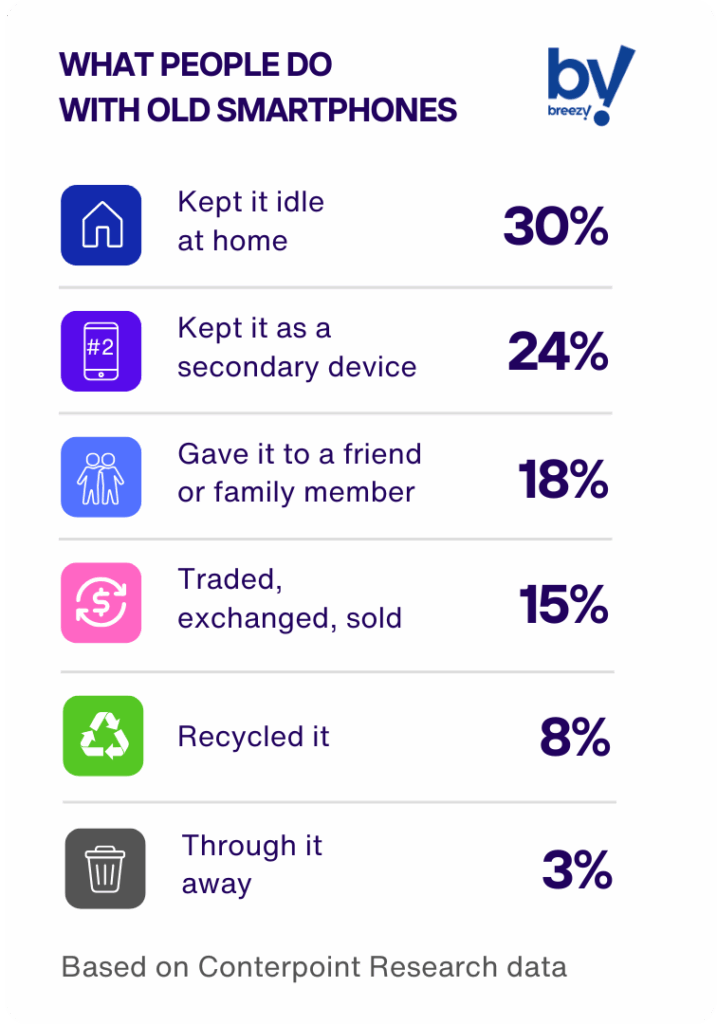Click the 'Recycled it' label

click(254, 737)
